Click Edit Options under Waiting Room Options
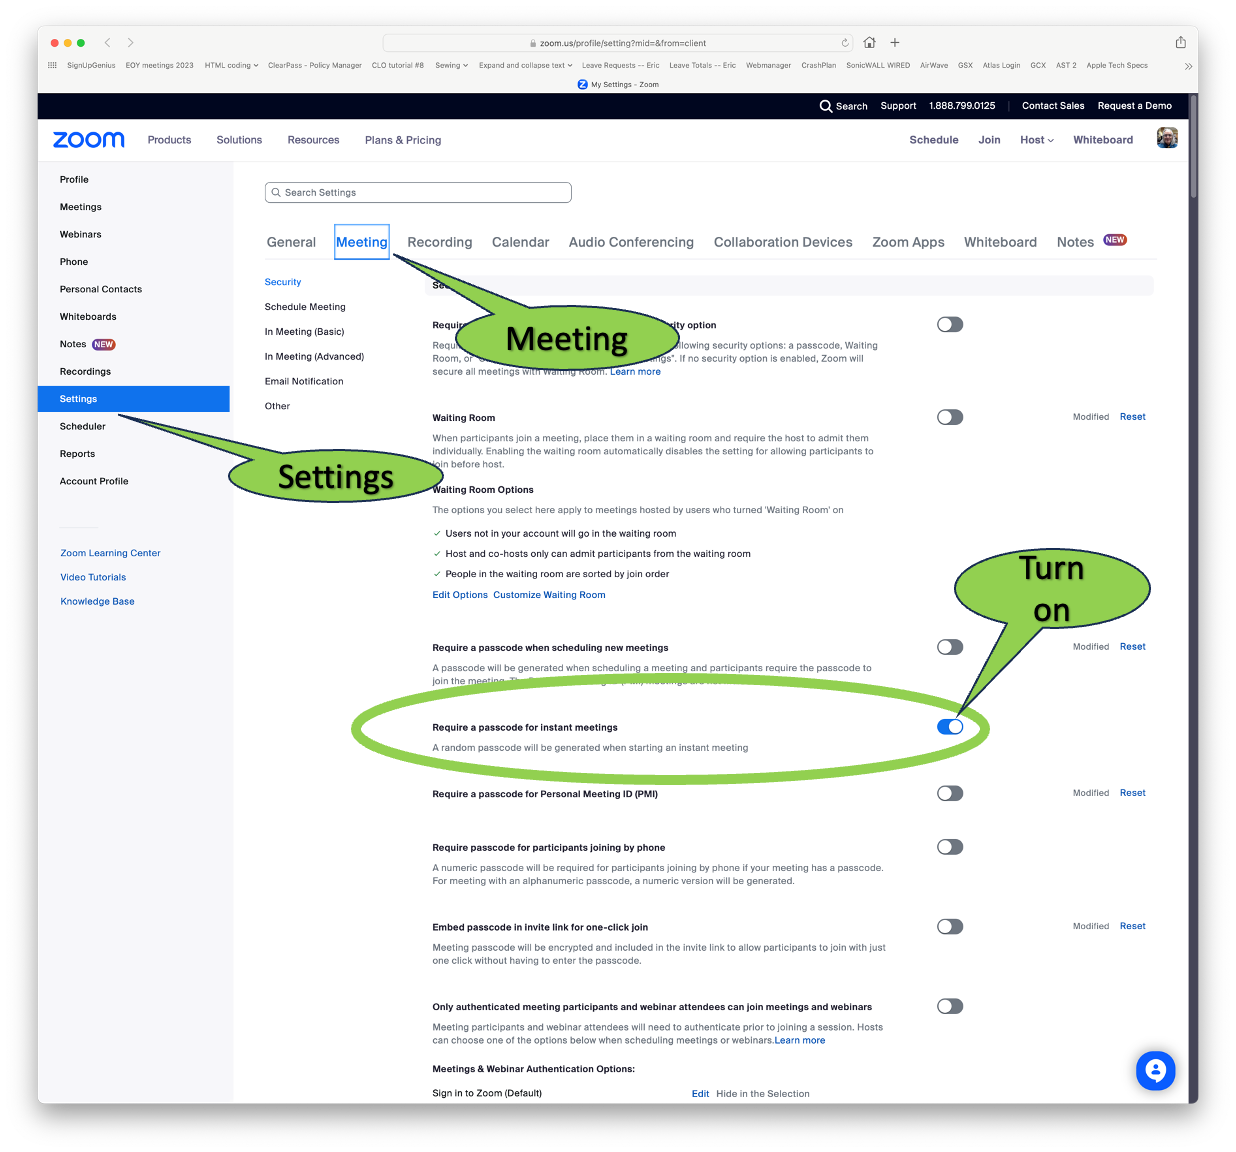The image size is (1236, 1152). point(460,595)
